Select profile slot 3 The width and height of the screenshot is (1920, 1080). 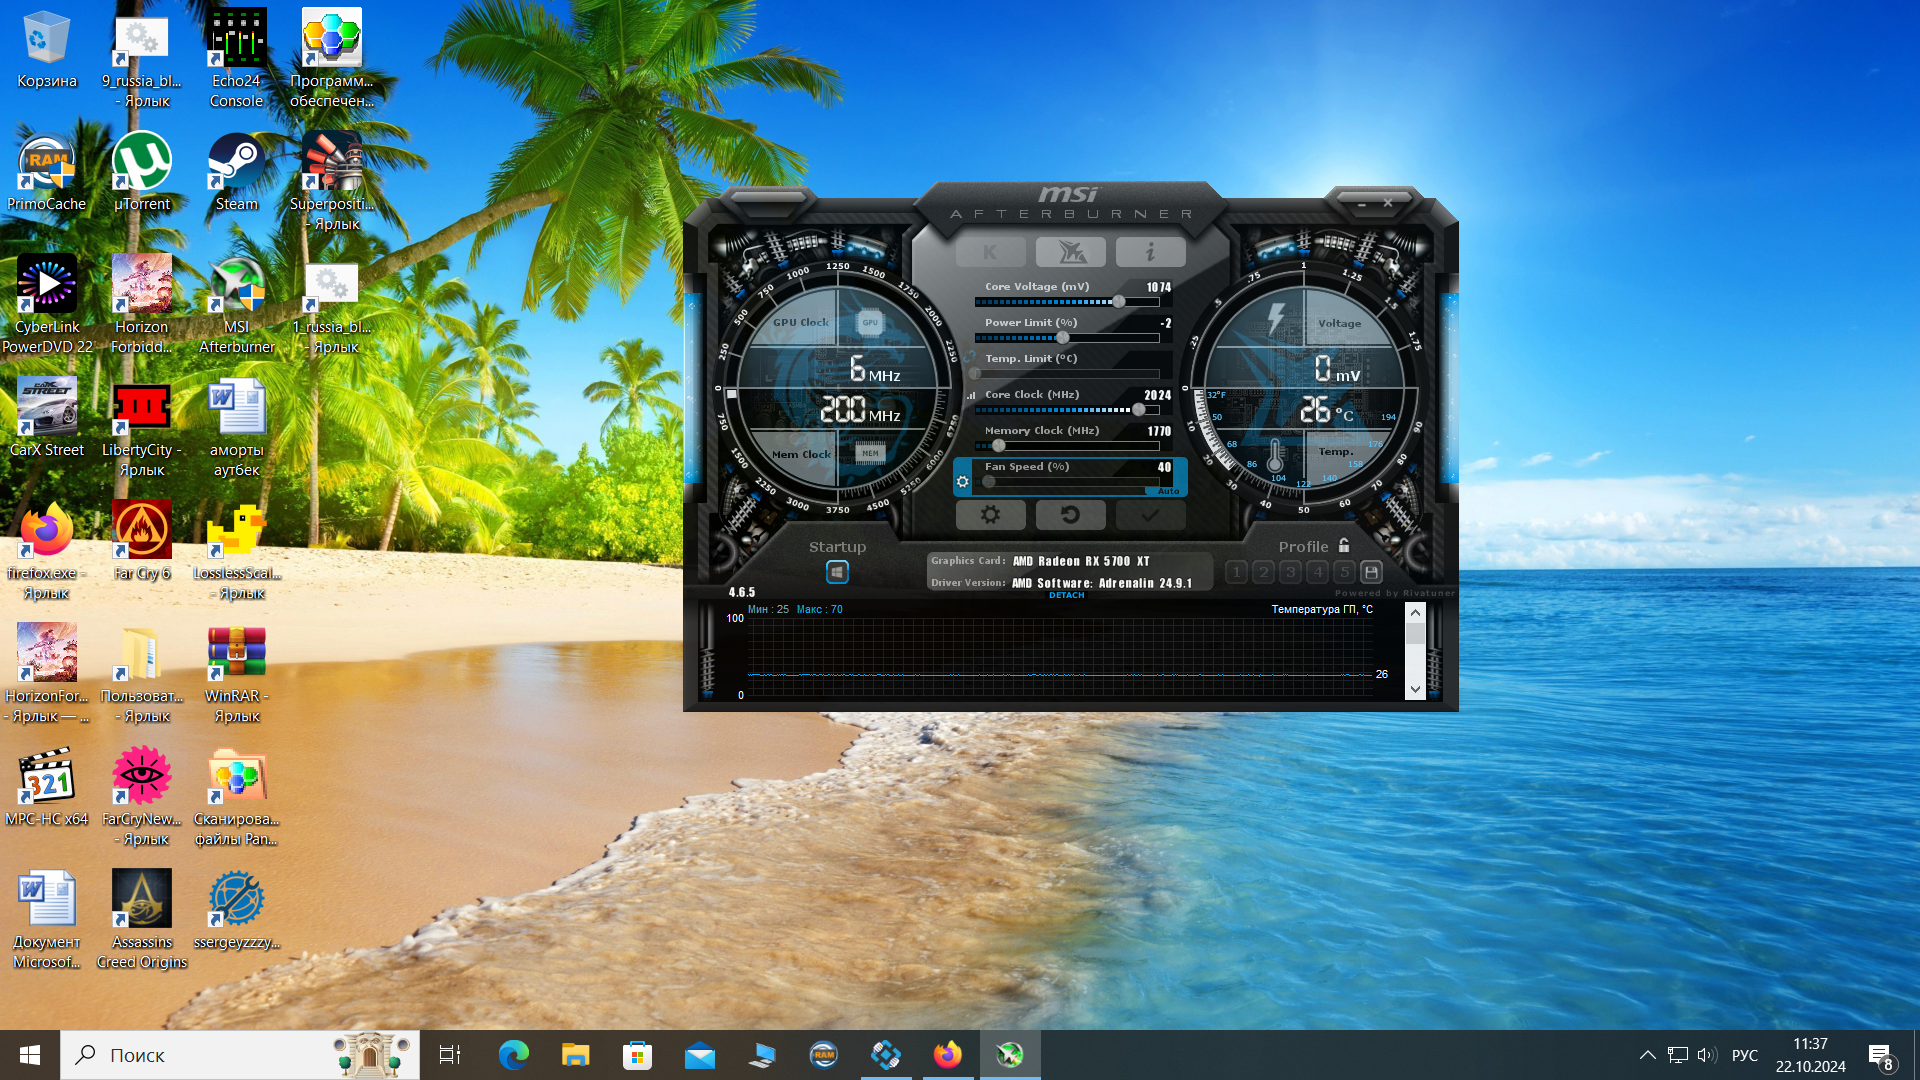click(x=1291, y=572)
